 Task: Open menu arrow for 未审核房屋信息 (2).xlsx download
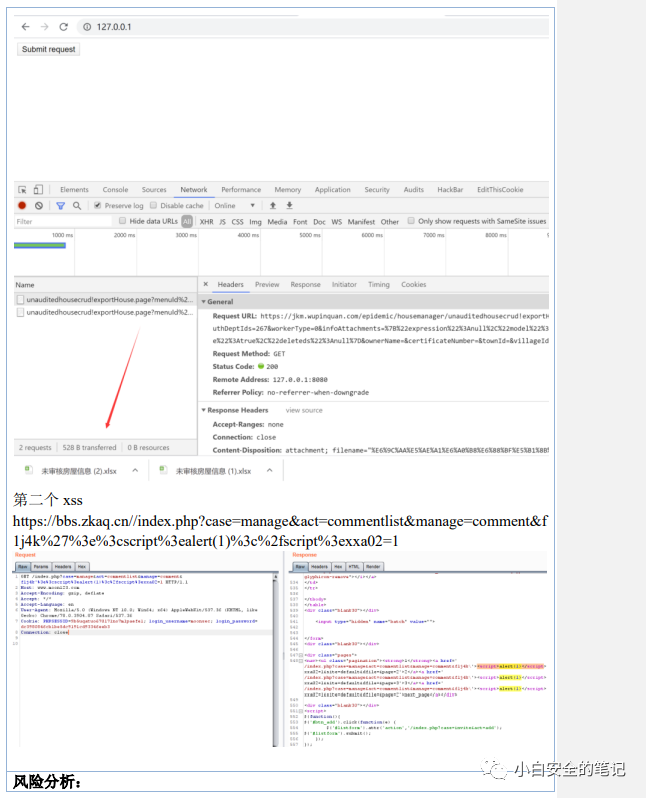[x=135, y=471]
